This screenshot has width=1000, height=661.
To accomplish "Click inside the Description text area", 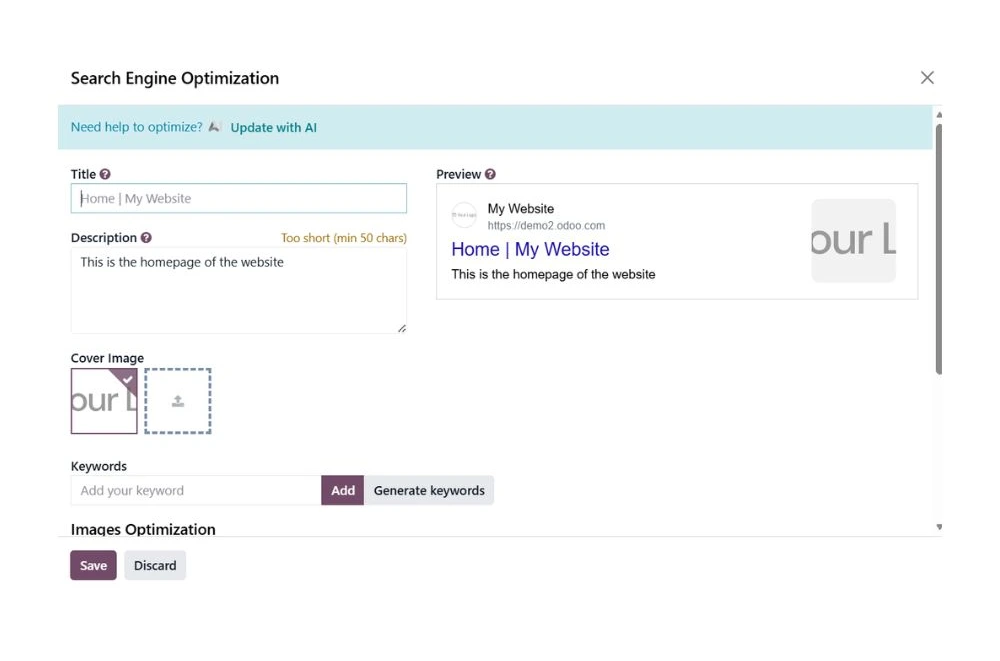I will click(239, 290).
